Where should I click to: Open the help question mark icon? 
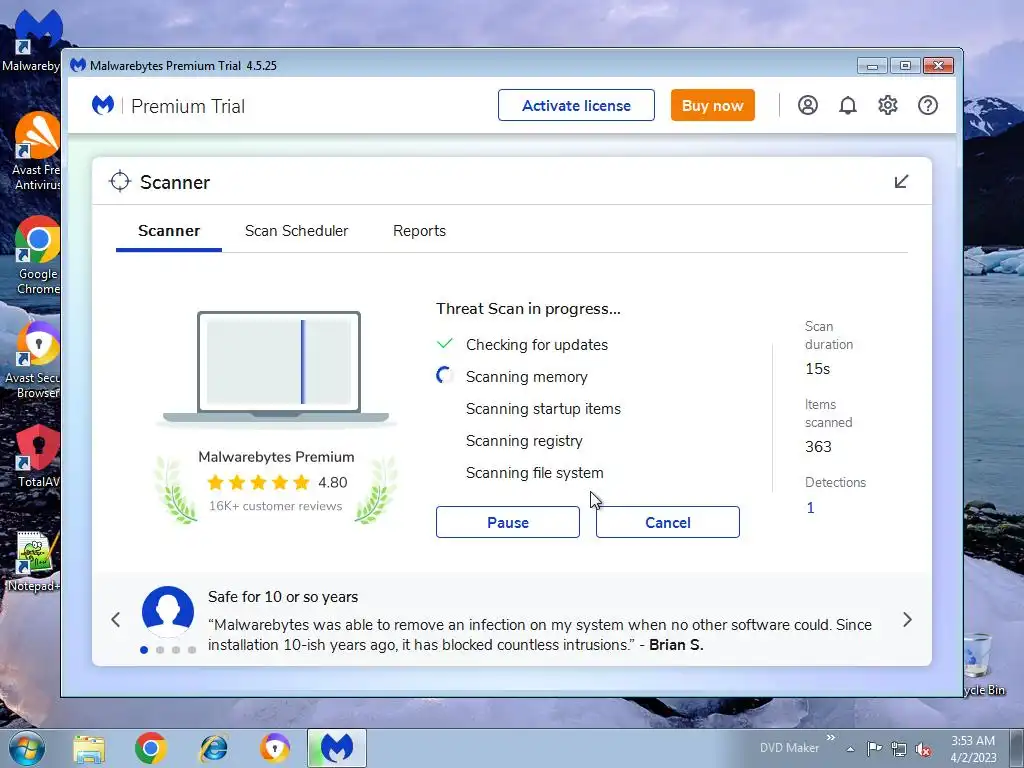[928, 105]
